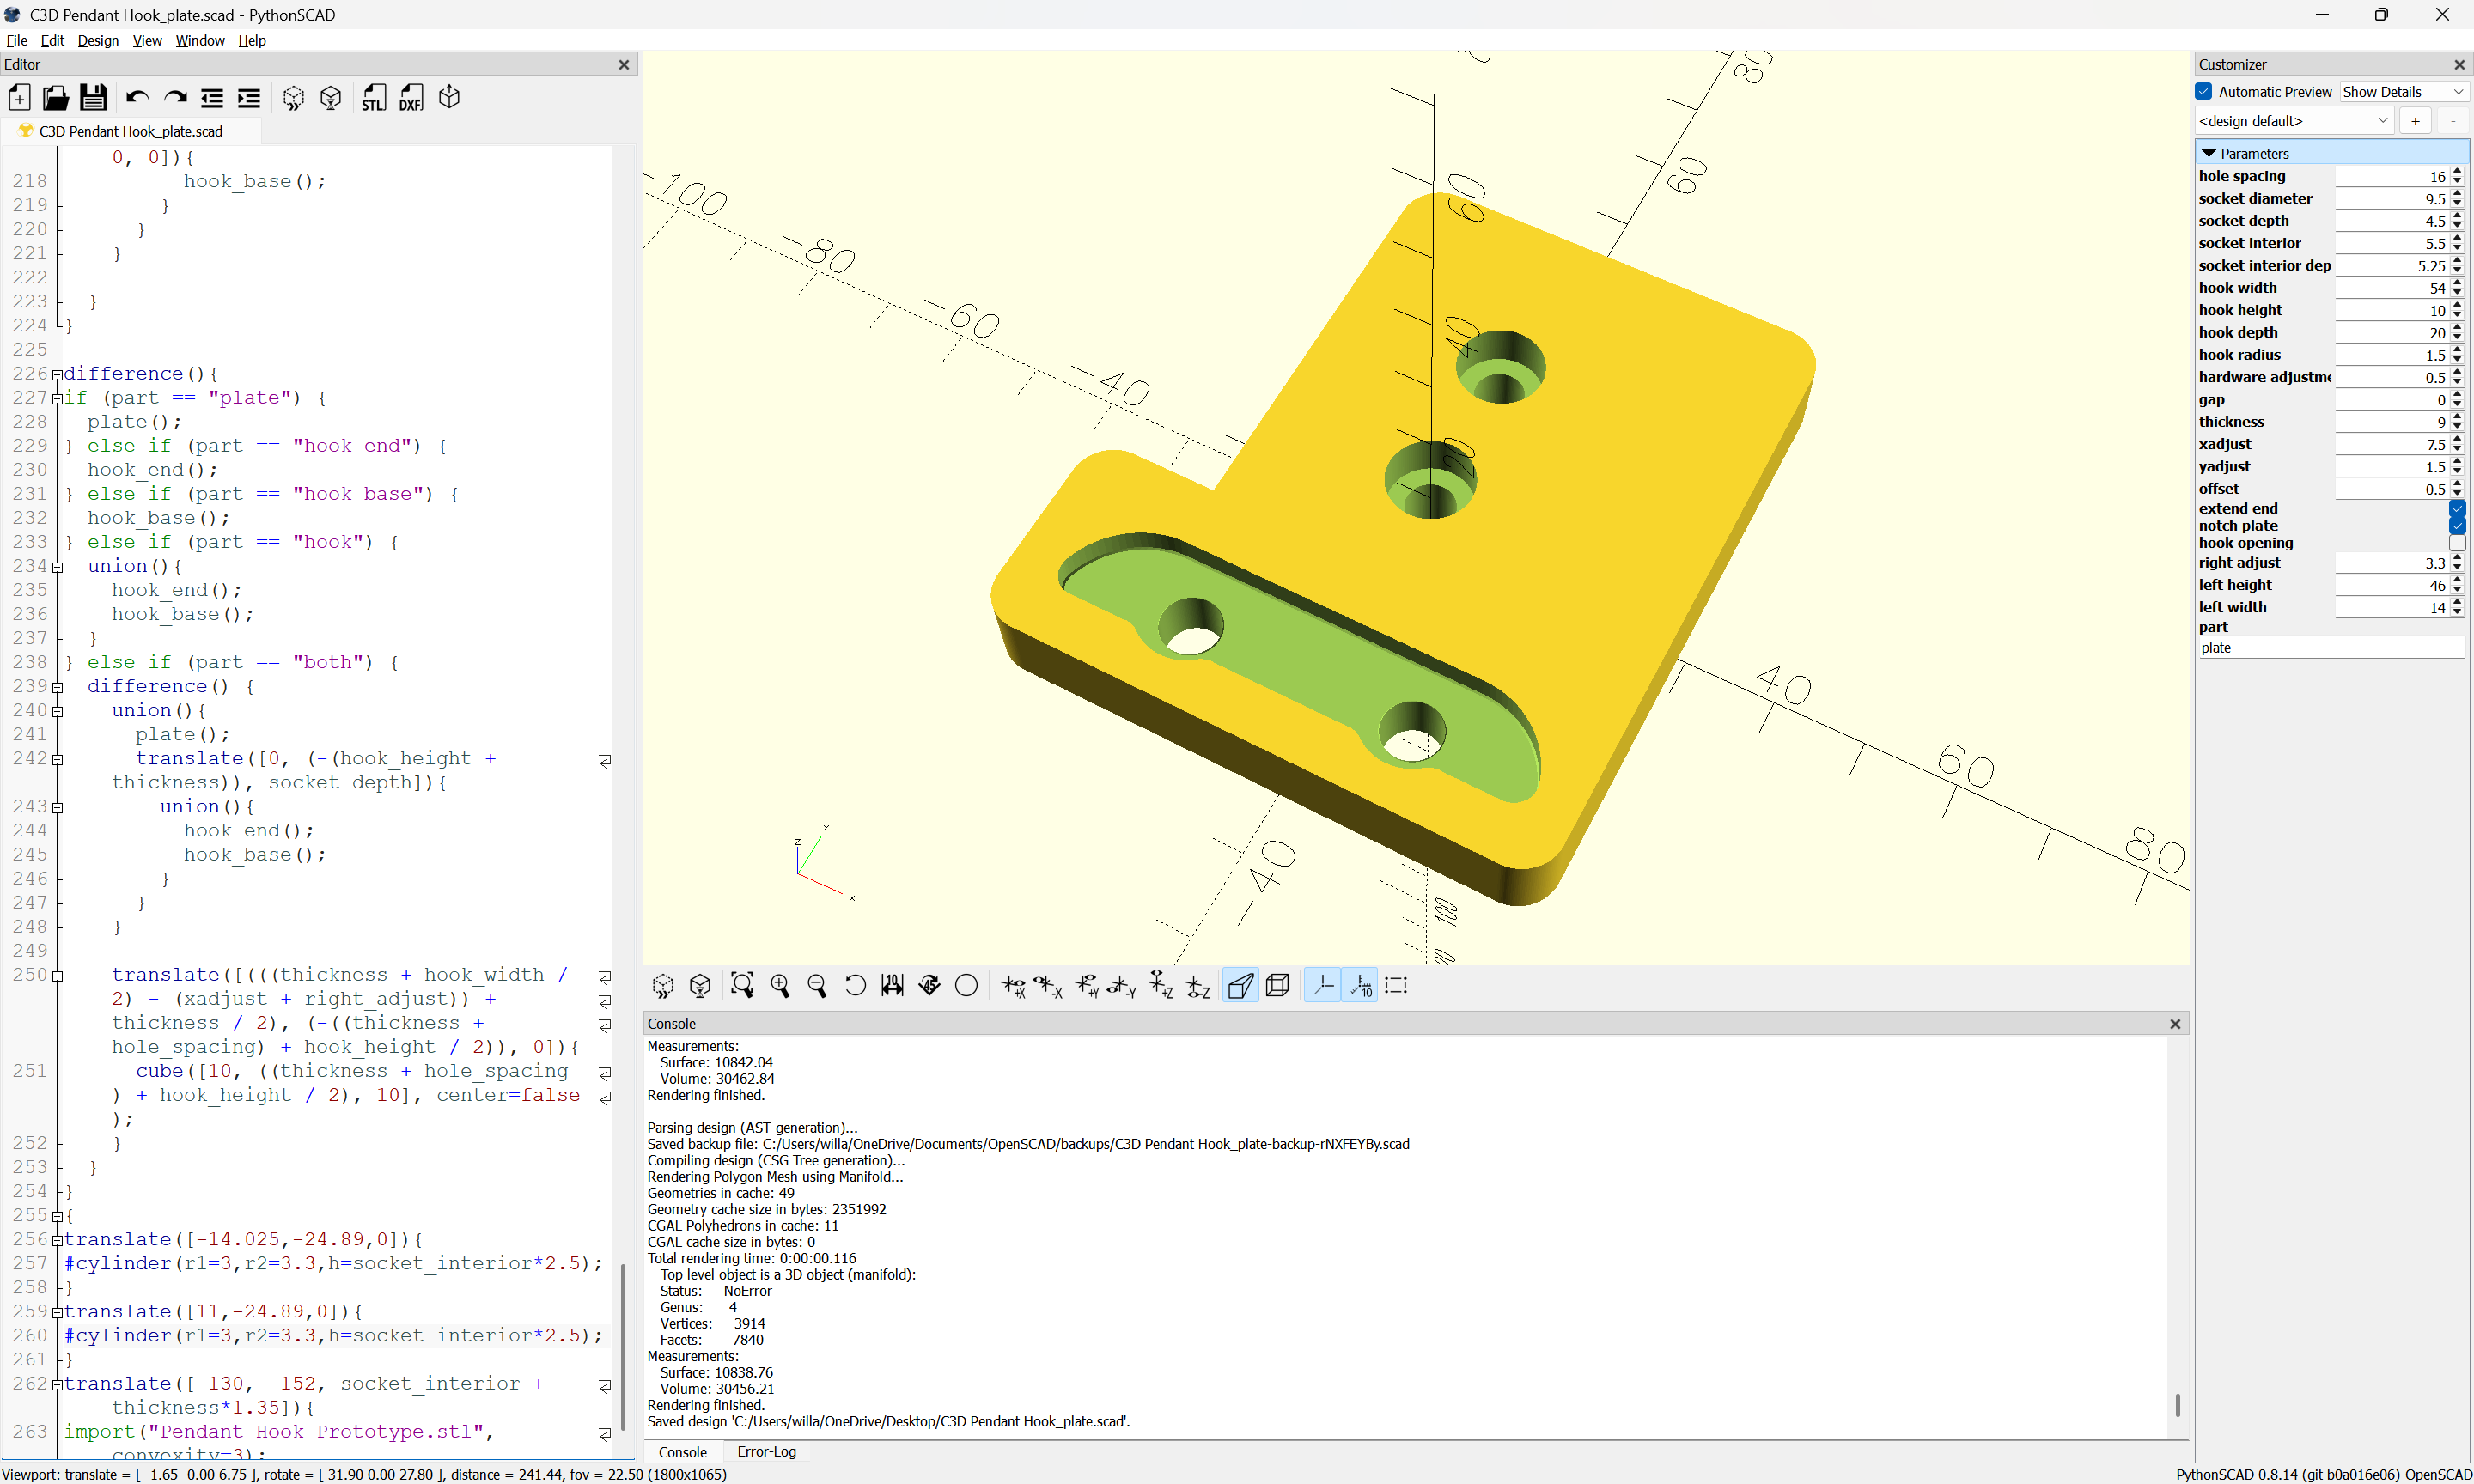This screenshot has height=1484, width=2474.
Task: Enable the hook opening checkbox
Action: tap(2456, 543)
